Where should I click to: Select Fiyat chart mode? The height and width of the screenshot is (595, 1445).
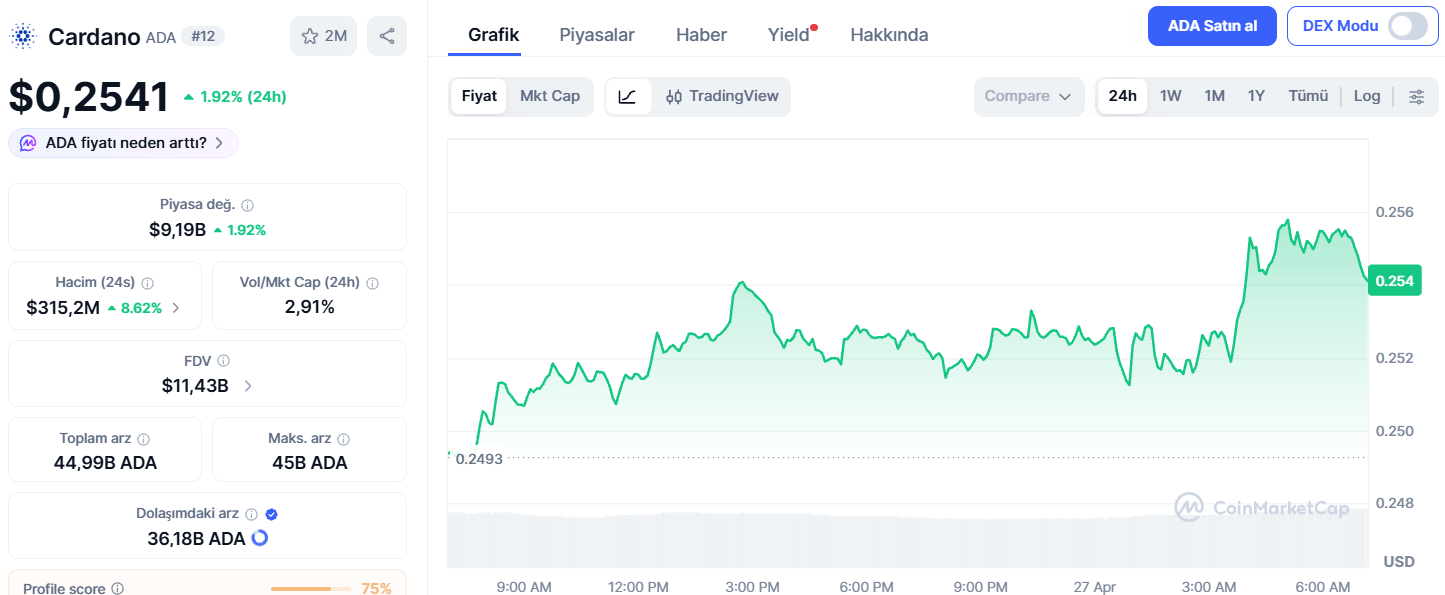(479, 97)
